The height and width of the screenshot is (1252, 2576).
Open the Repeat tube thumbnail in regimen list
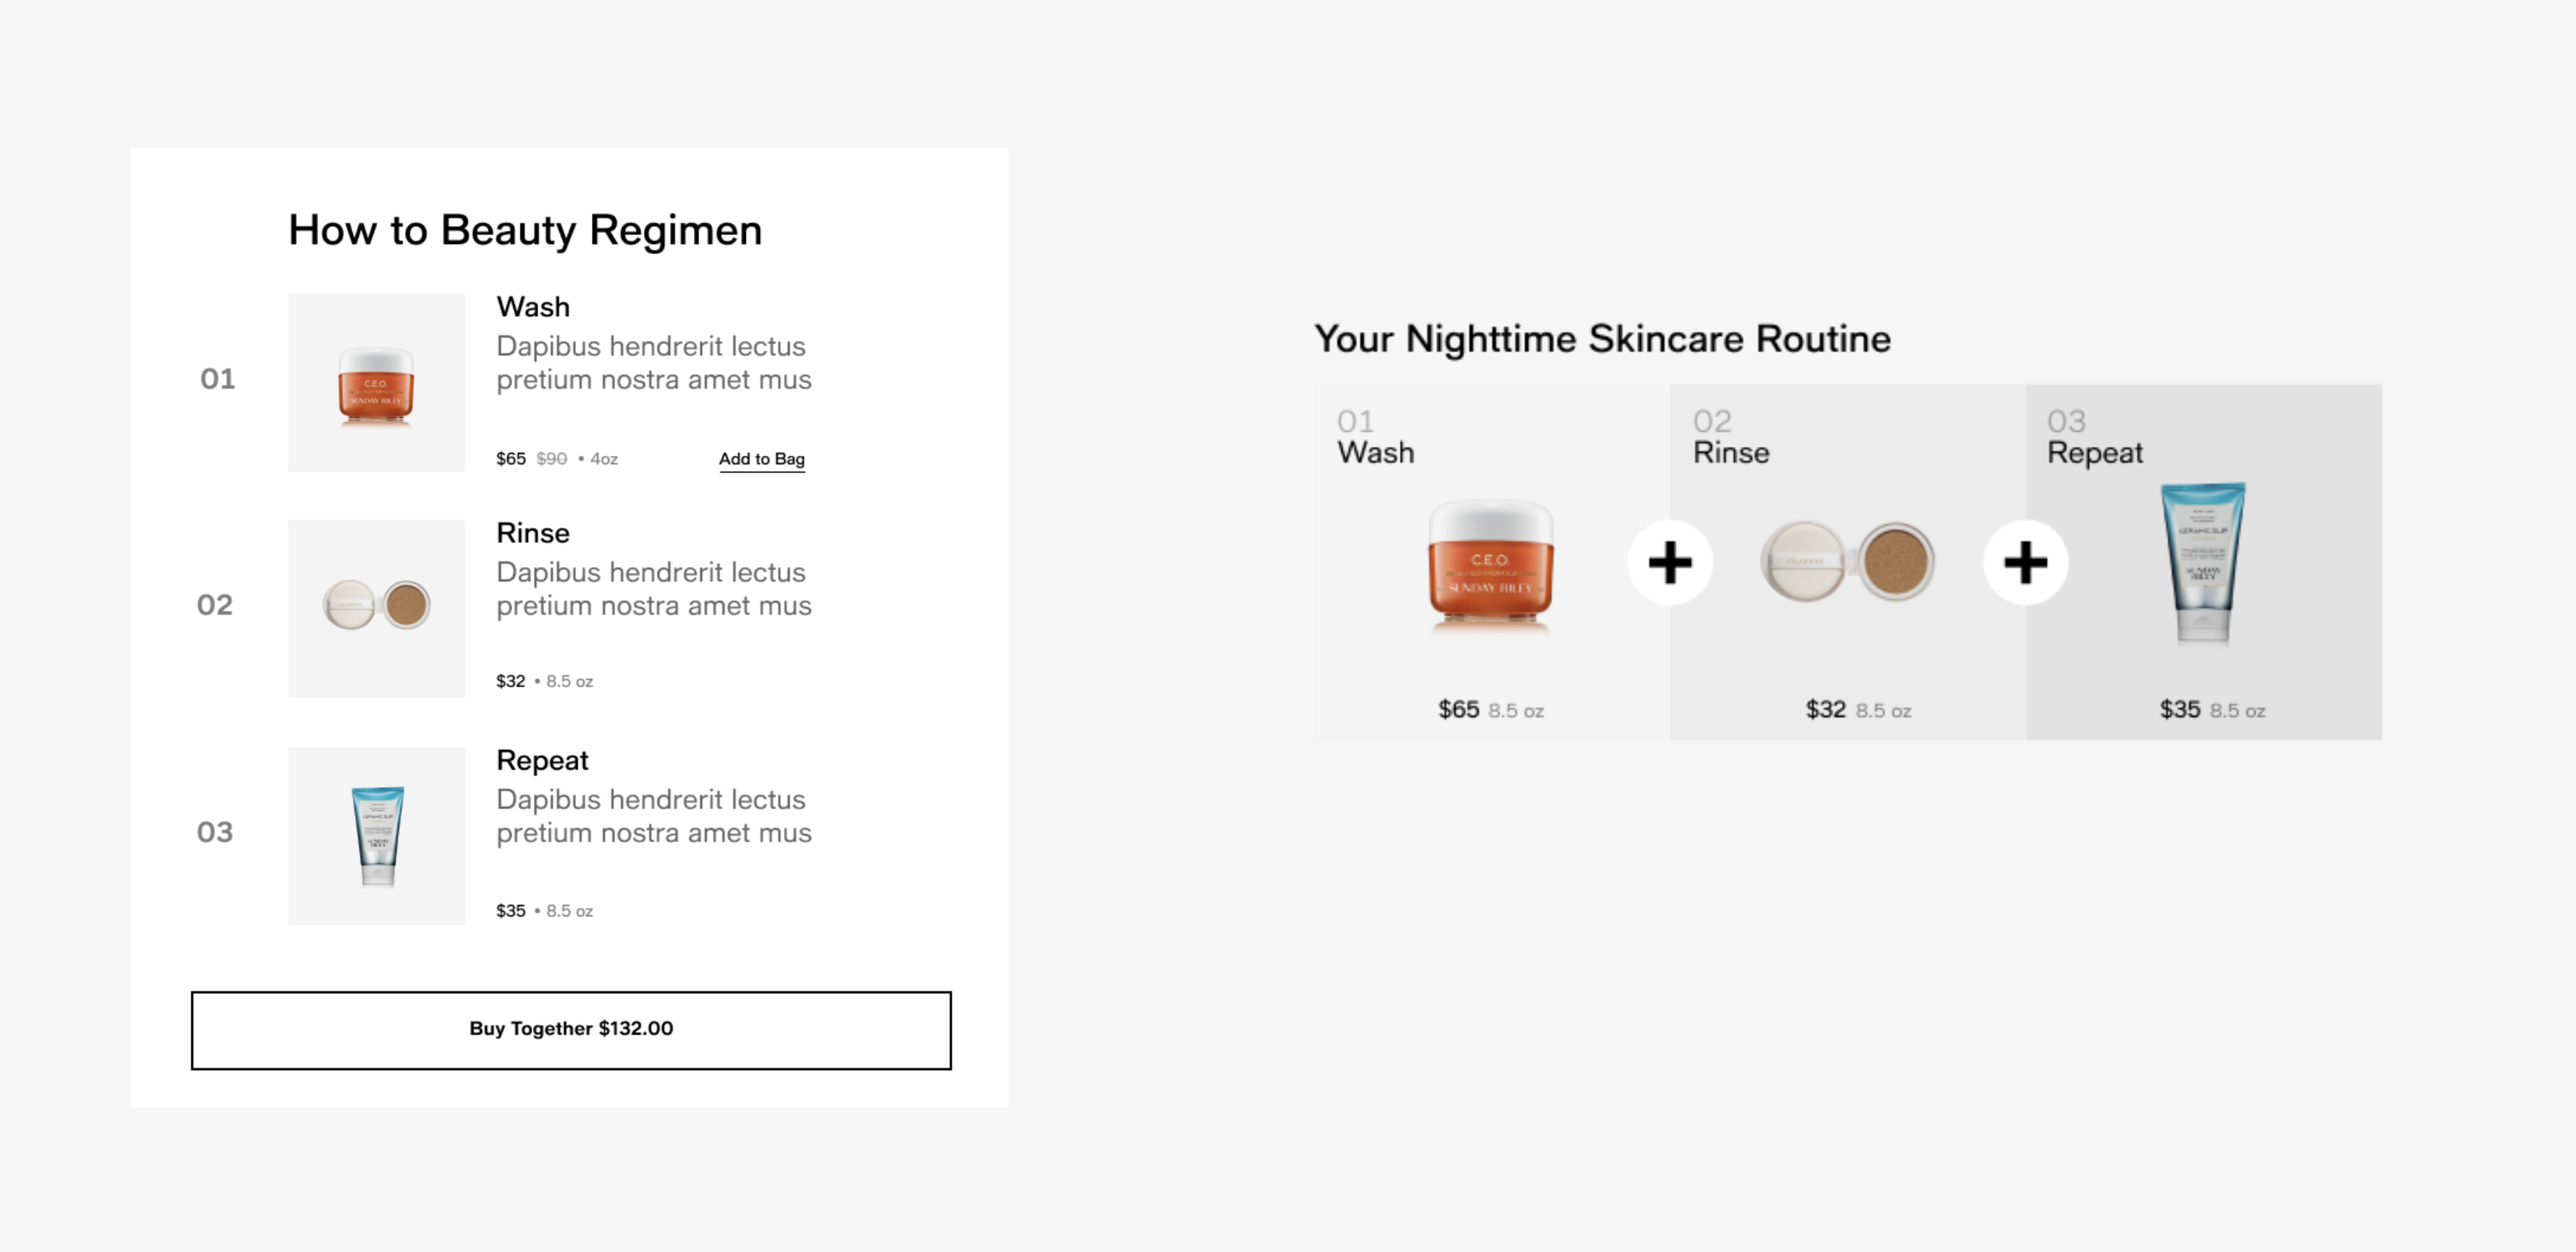(376, 835)
